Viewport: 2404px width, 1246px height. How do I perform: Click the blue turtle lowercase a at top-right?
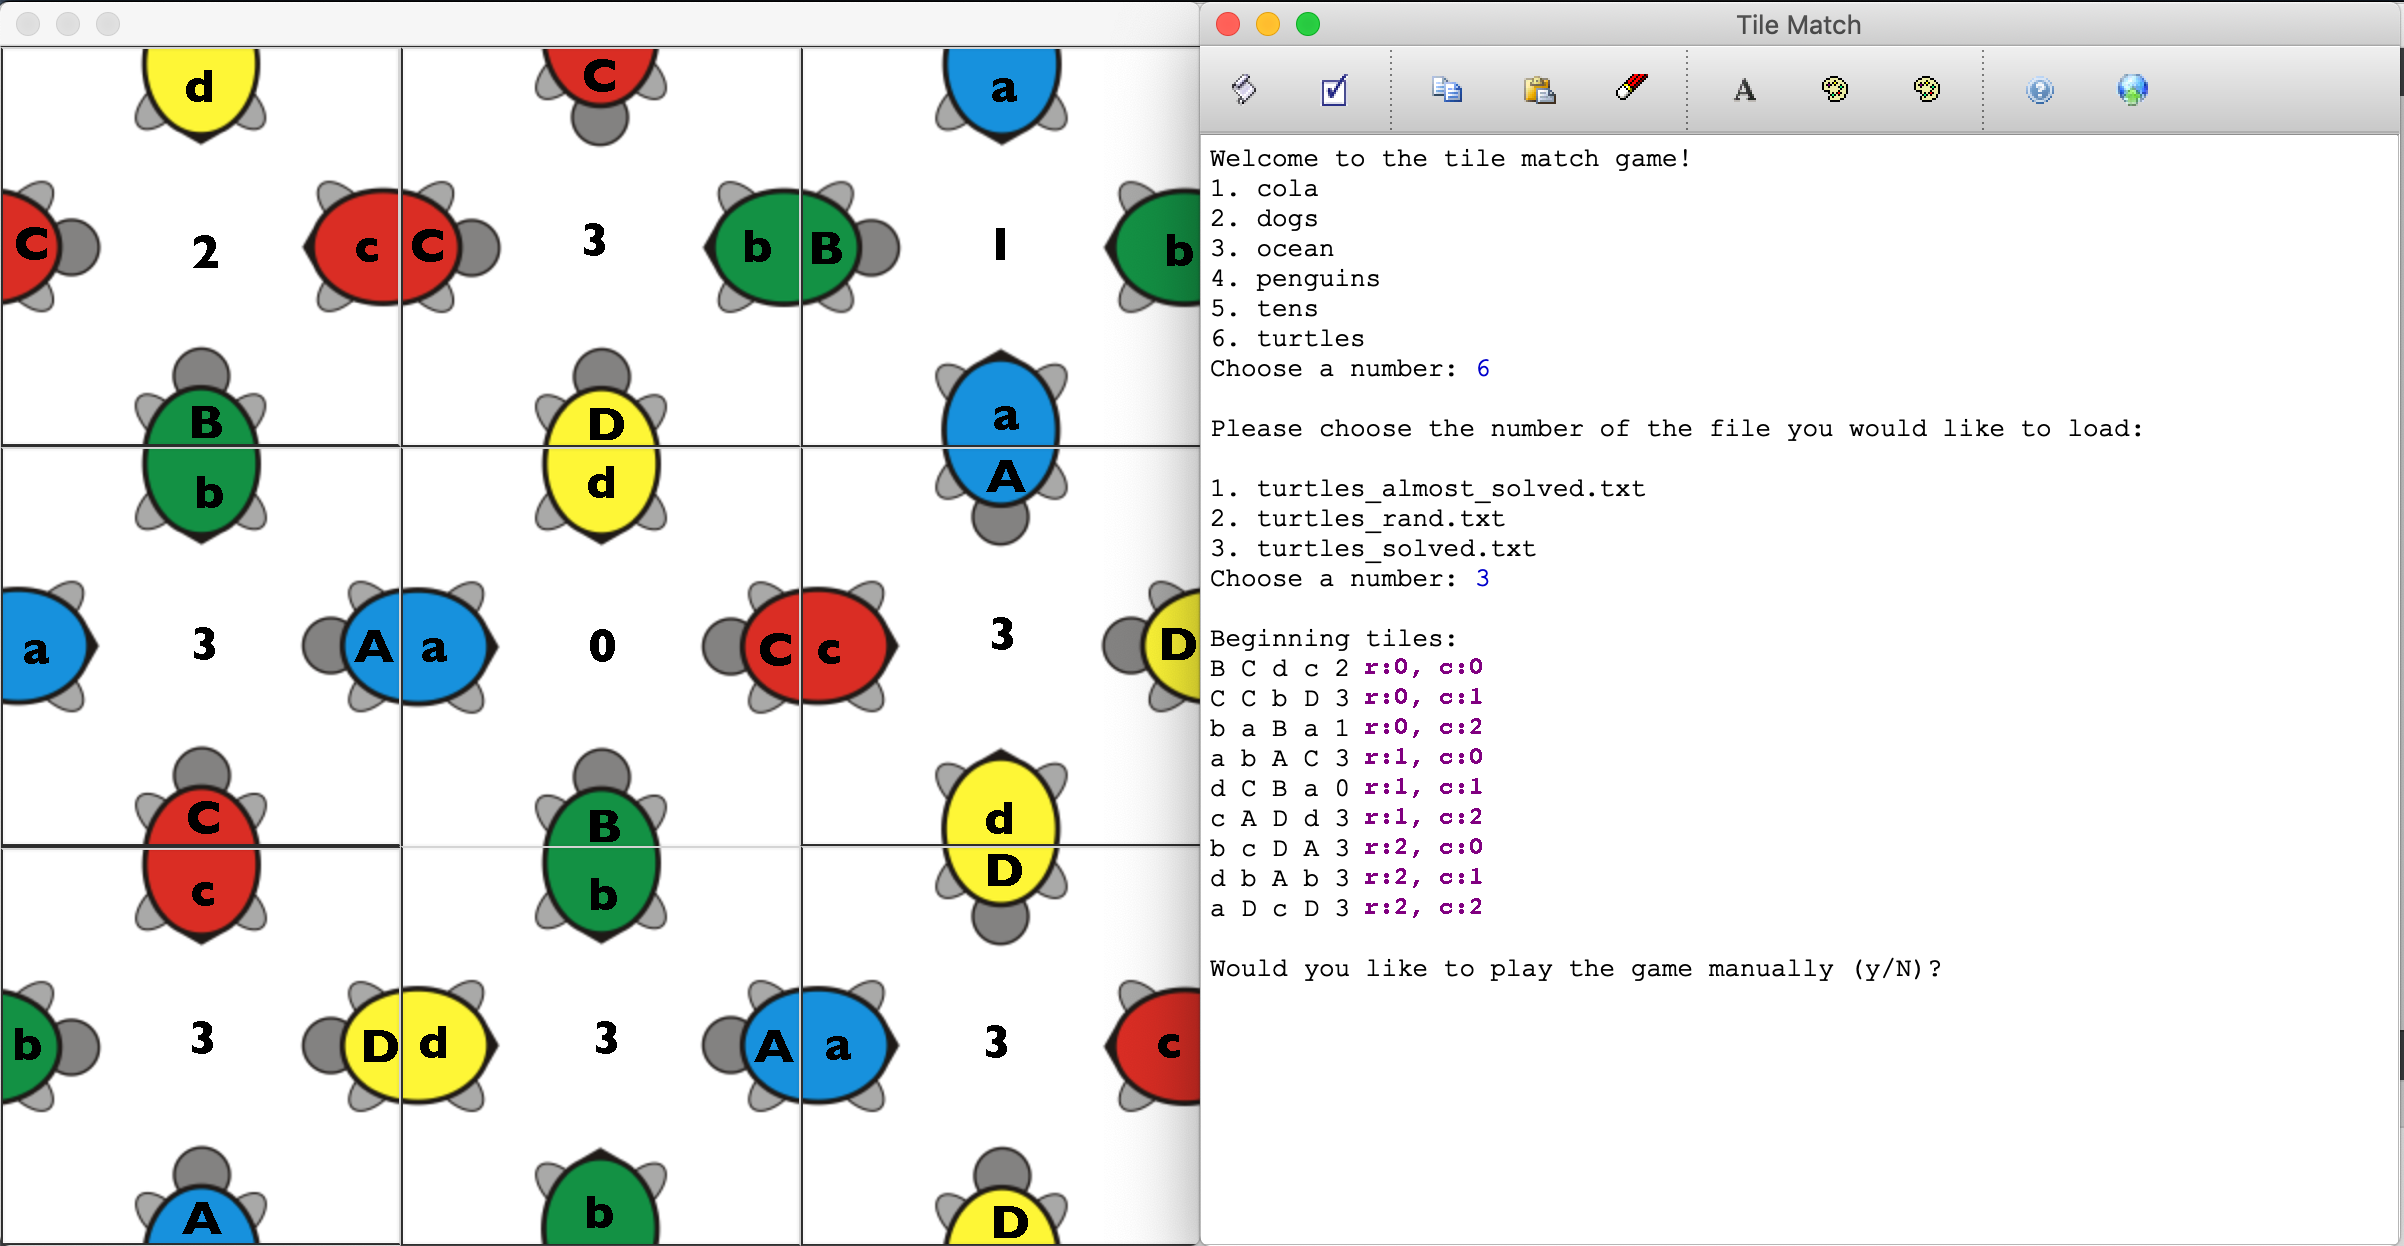pos(1002,90)
